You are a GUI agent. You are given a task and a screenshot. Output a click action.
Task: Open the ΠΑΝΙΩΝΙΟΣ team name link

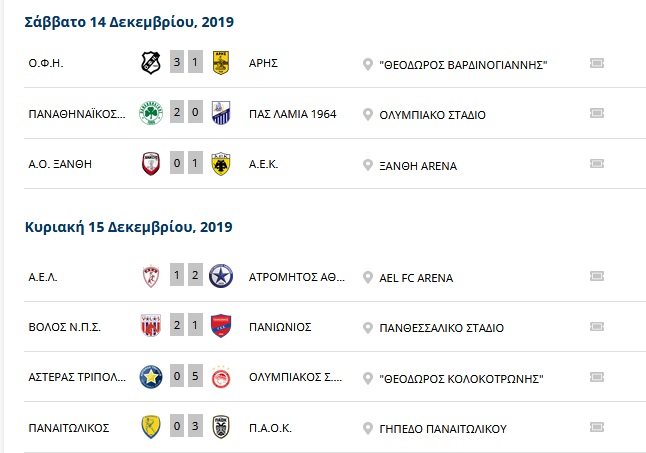[x=280, y=327]
